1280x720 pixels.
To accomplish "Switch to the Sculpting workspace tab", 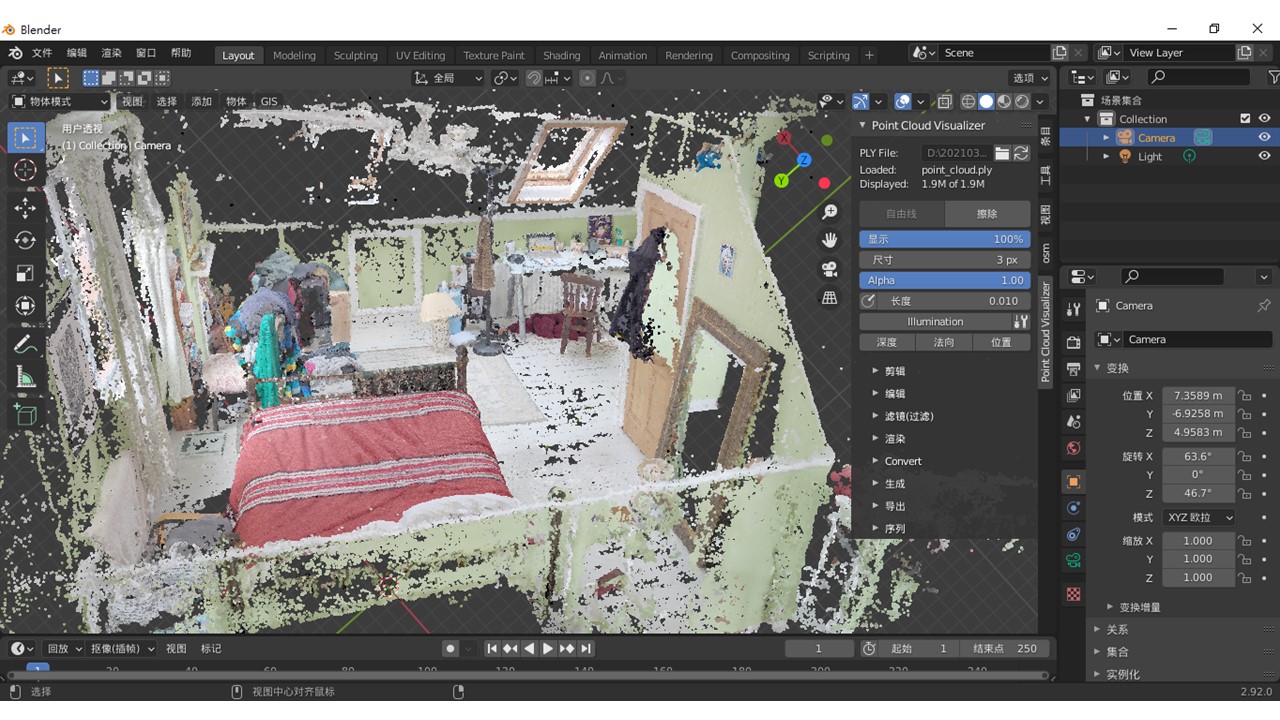I will tap(356, 55).
